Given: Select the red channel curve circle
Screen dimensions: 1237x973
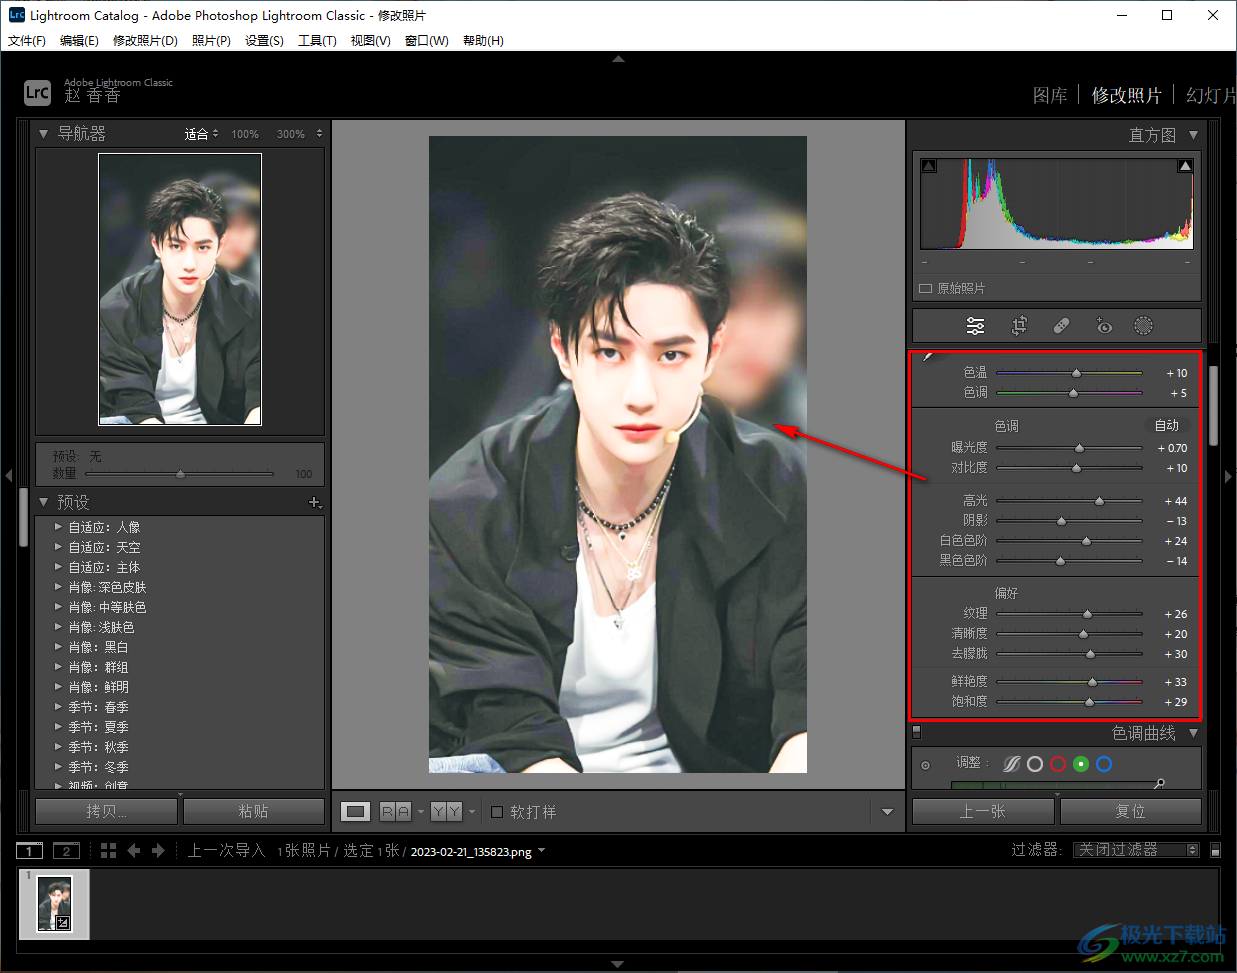Looking at the screenshot, I should point(1058,764).
